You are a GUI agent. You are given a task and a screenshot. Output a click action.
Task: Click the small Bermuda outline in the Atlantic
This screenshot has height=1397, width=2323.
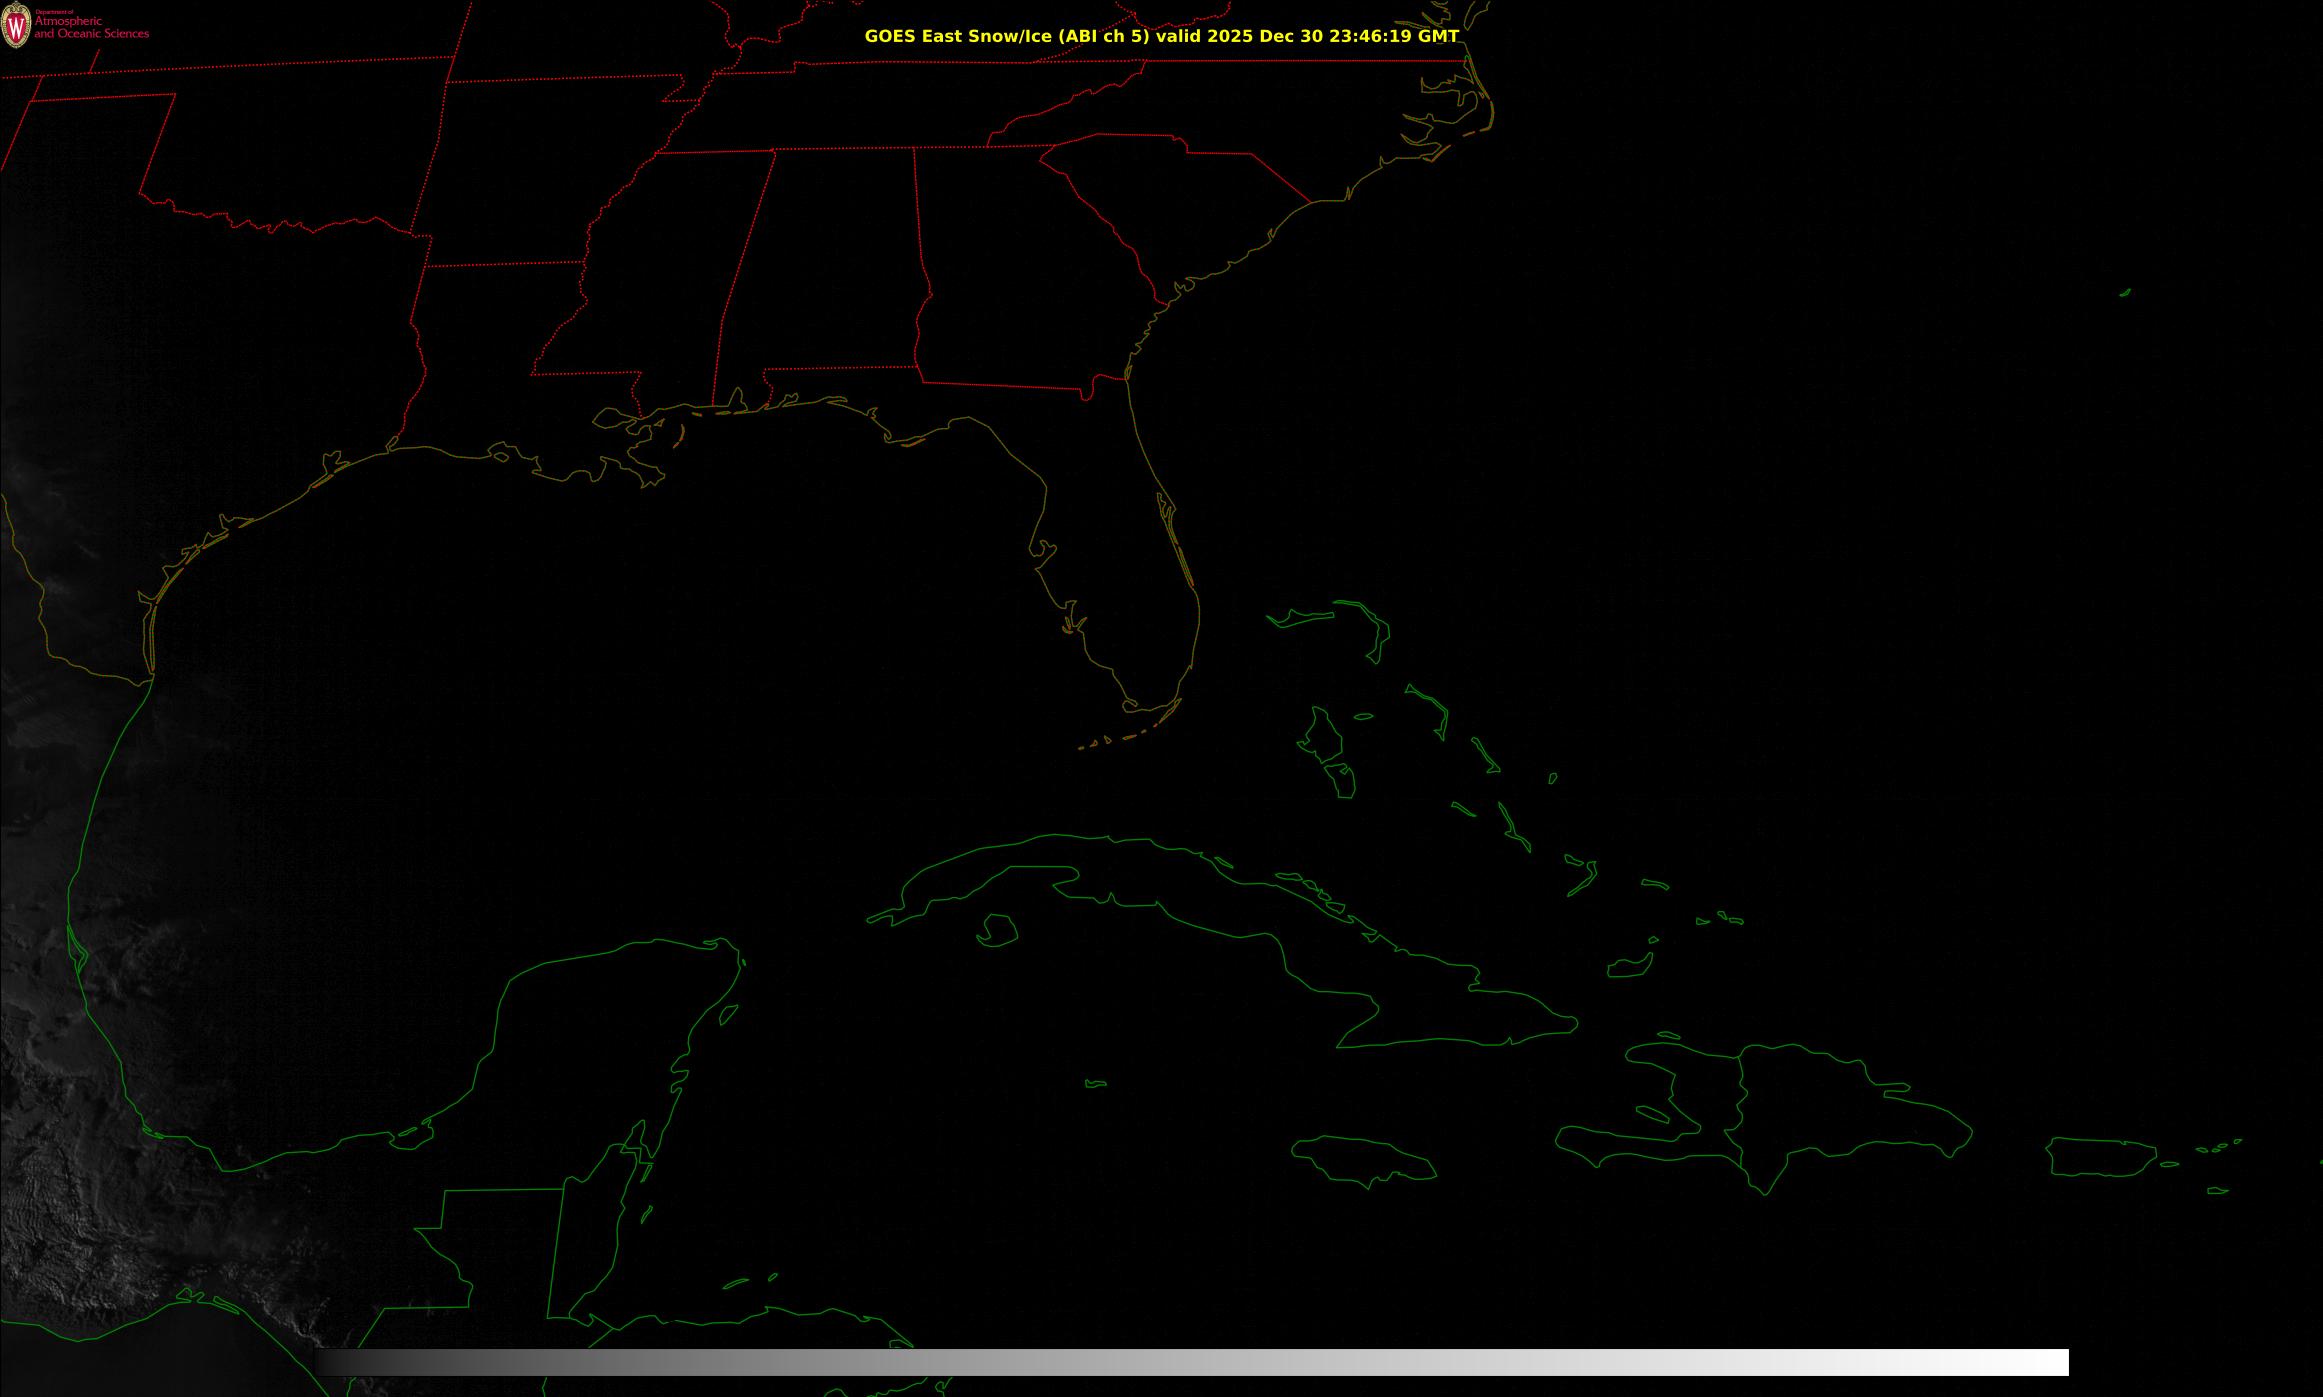2125,292
